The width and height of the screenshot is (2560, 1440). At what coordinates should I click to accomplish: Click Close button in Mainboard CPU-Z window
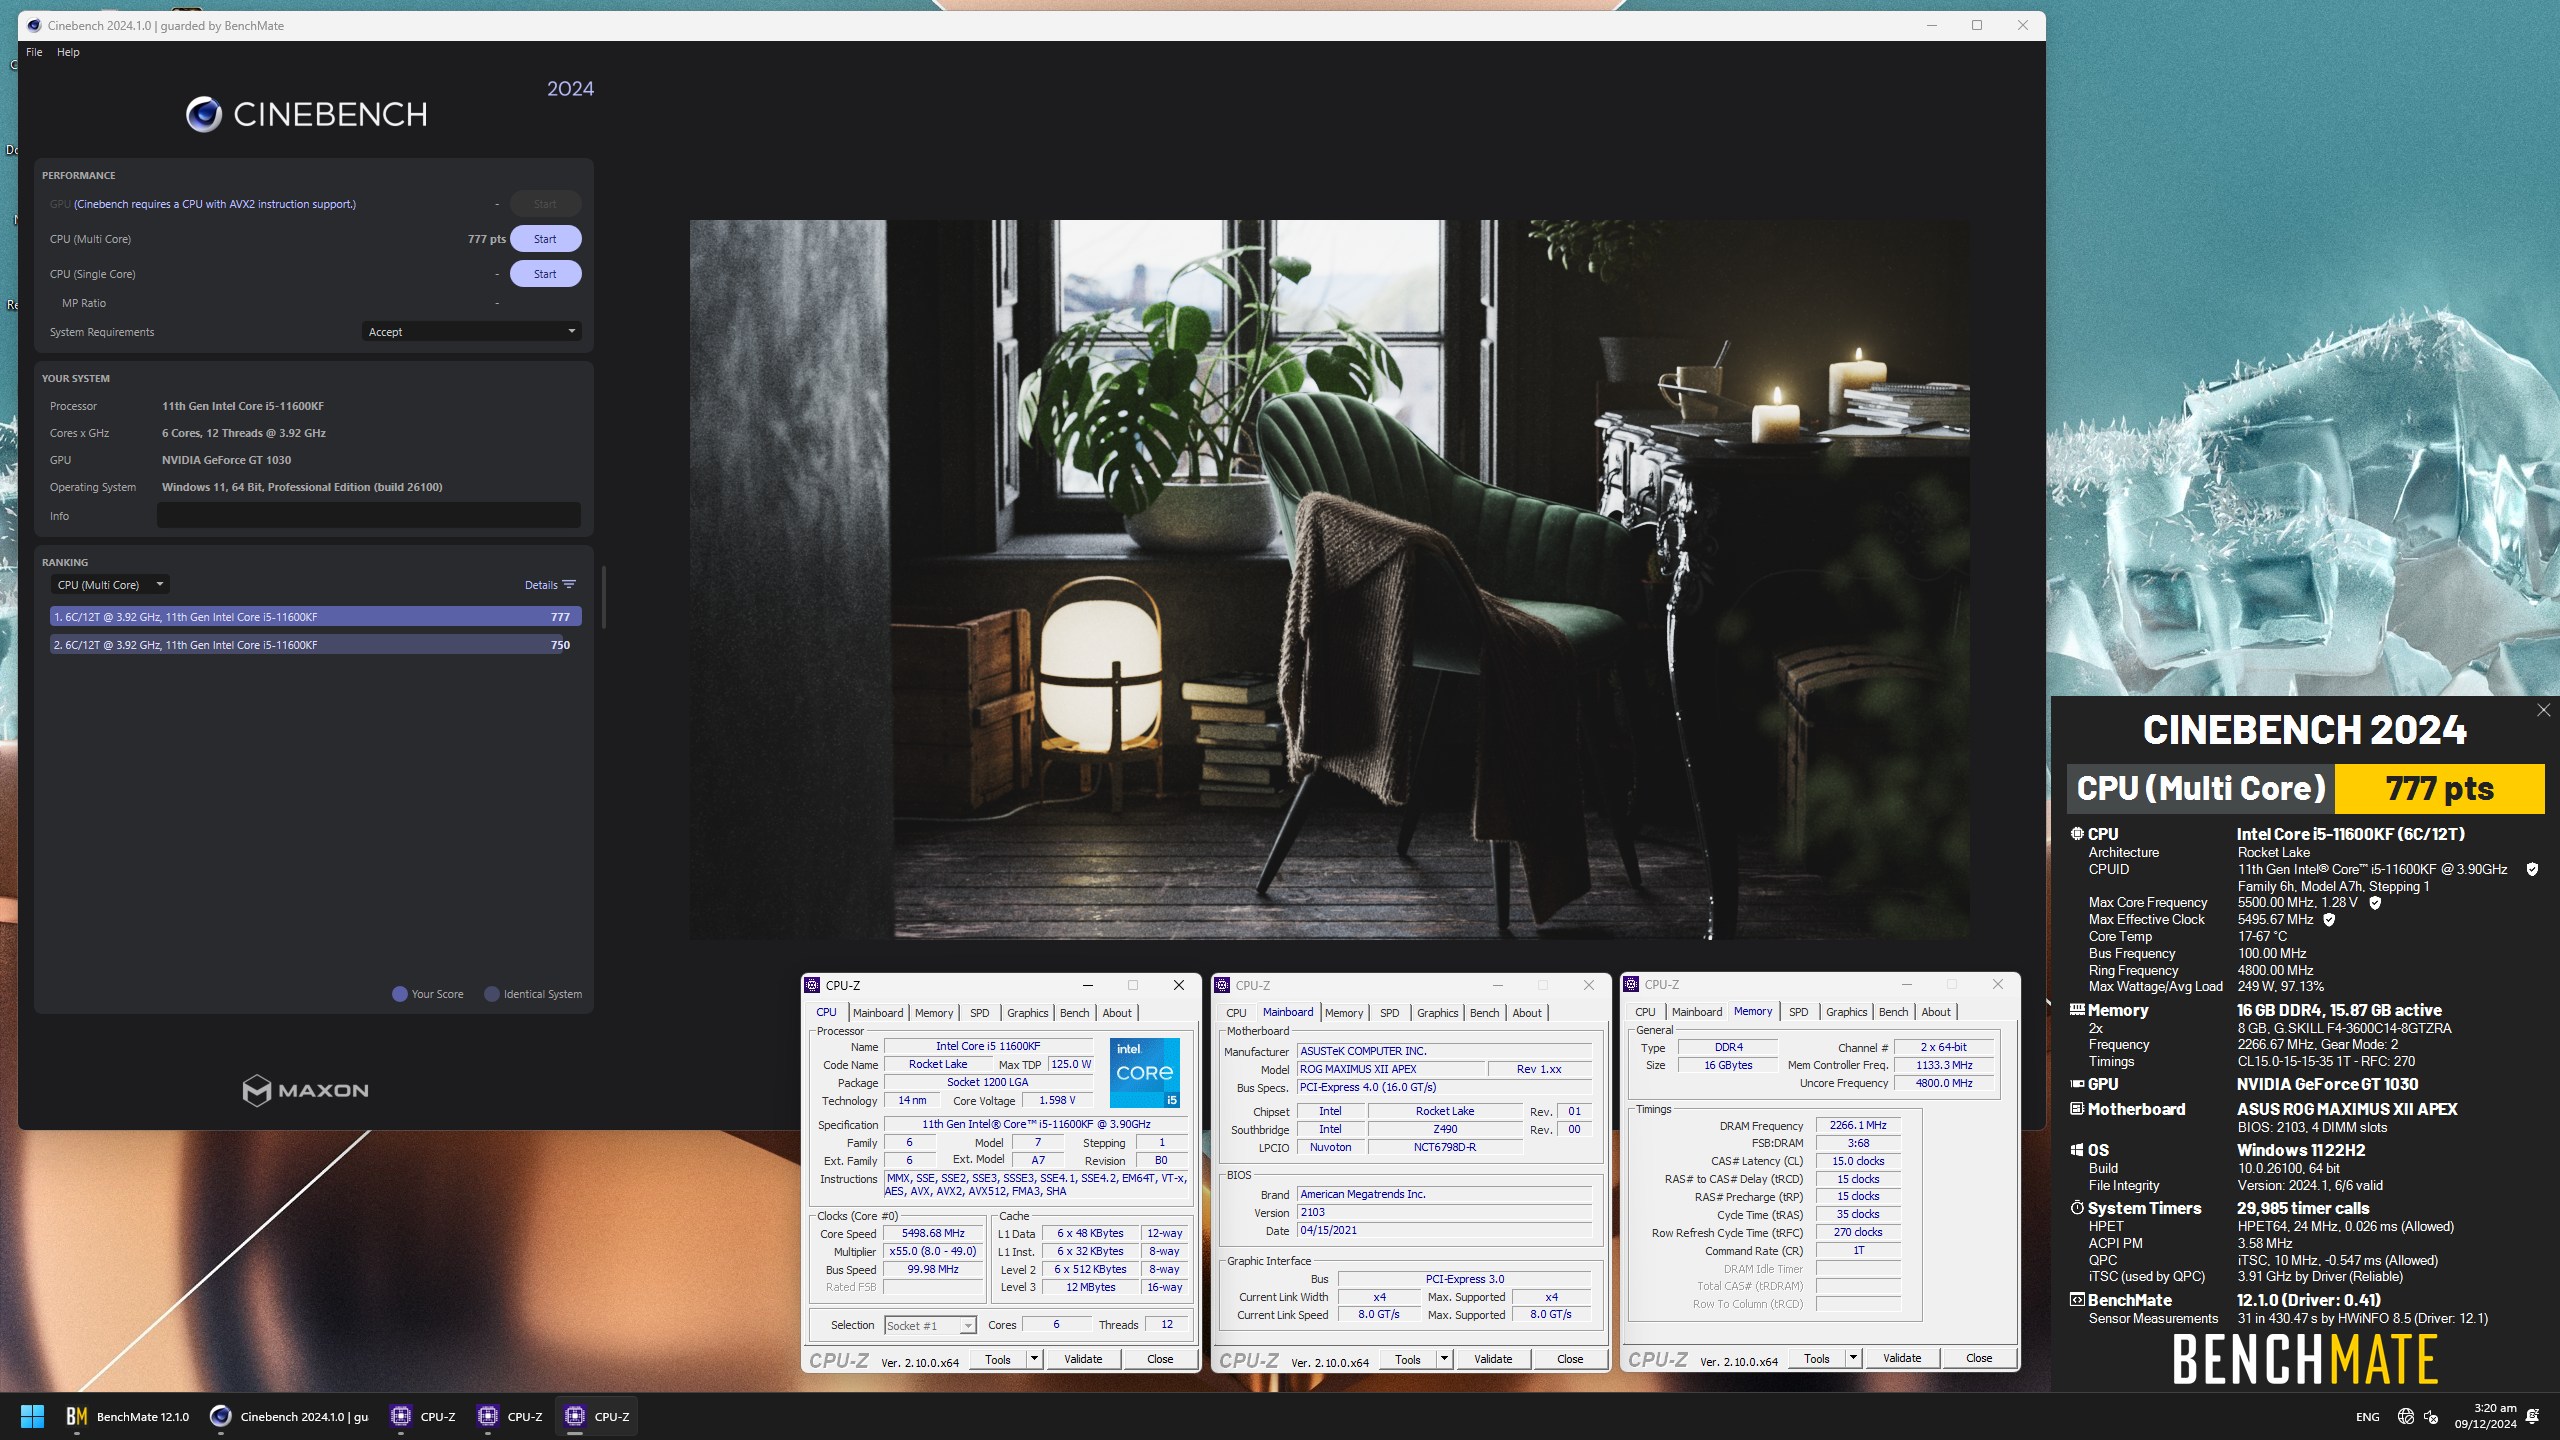click(x=1570, y=1359)
